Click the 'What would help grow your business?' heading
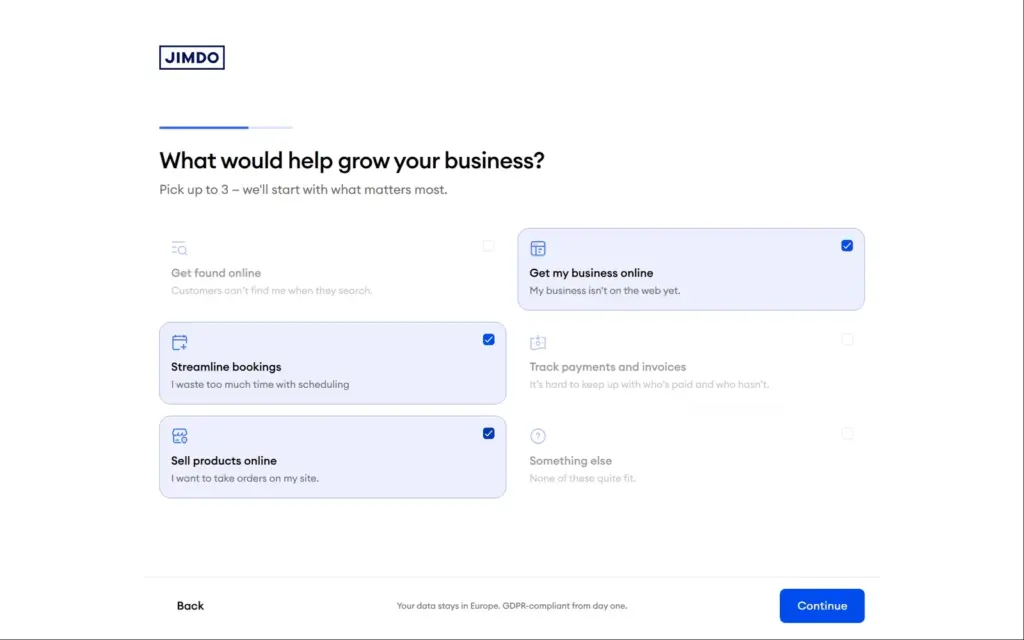Viewport: 1024px width, 640px height. 352,161
